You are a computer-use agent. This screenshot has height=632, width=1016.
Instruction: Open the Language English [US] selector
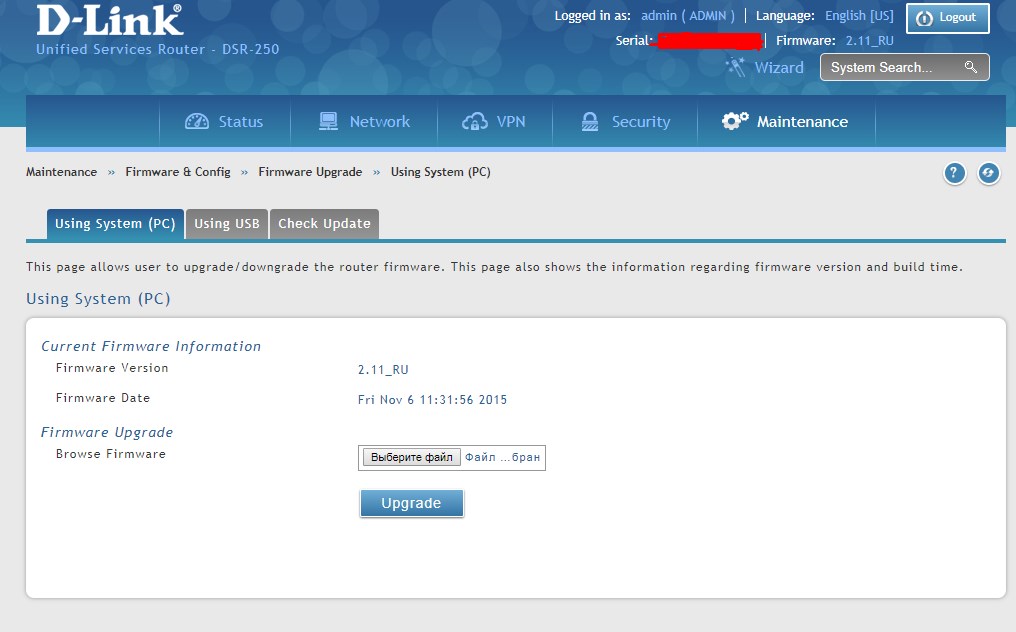point(859,16)
